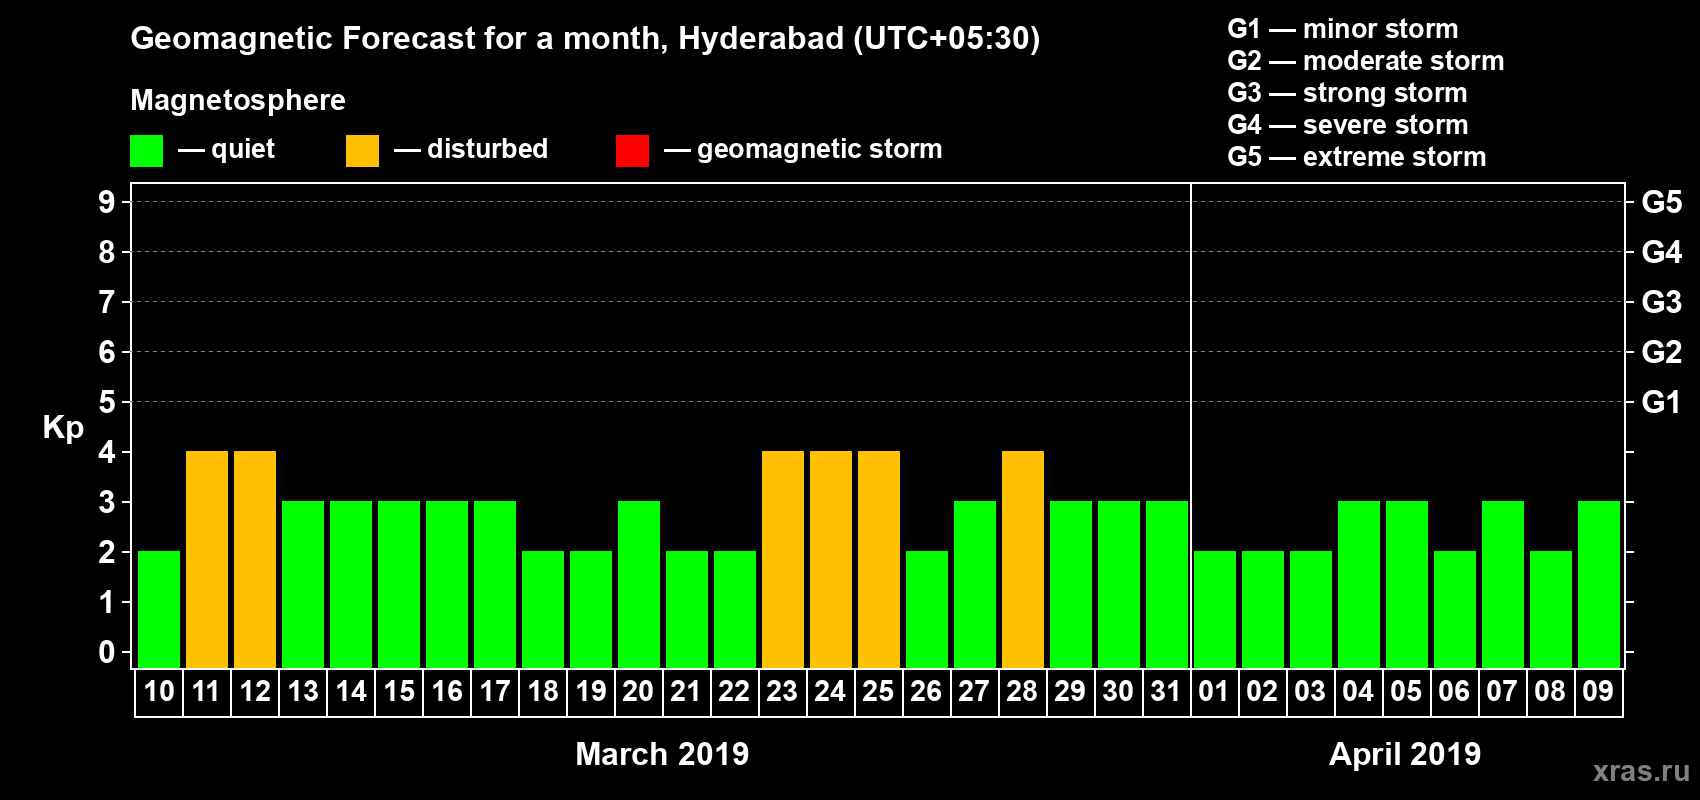Screen dimensions: 1700x800
Task: Click the date label 25 on axis
Action: (878, 692)
